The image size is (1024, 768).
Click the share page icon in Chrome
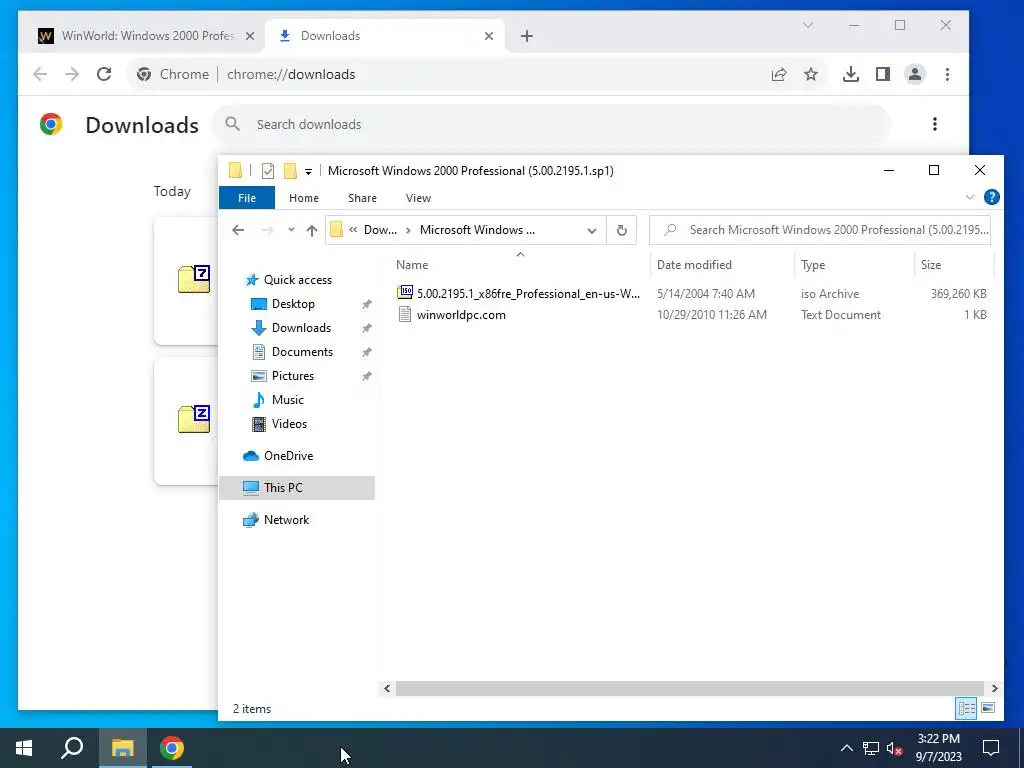click(778, 74)
